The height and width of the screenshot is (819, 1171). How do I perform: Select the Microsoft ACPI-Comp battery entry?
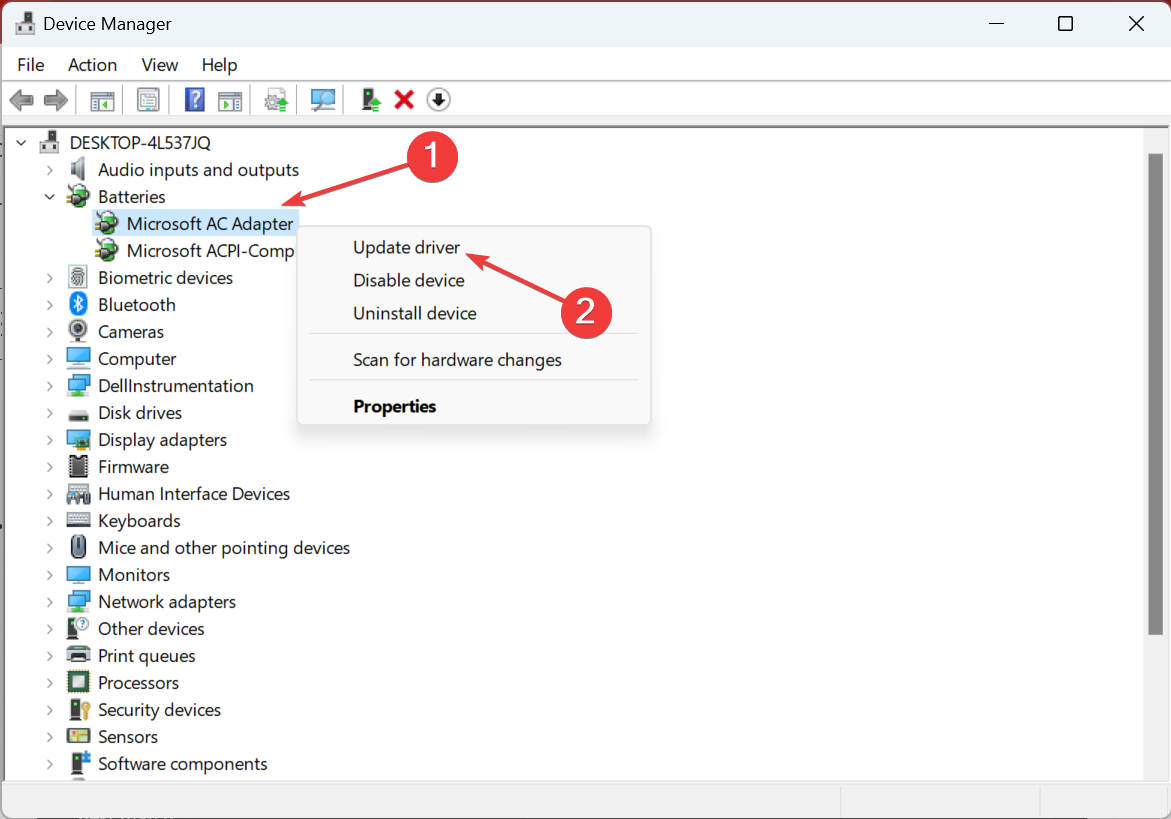pyautogui.click(x=210, y=251)
